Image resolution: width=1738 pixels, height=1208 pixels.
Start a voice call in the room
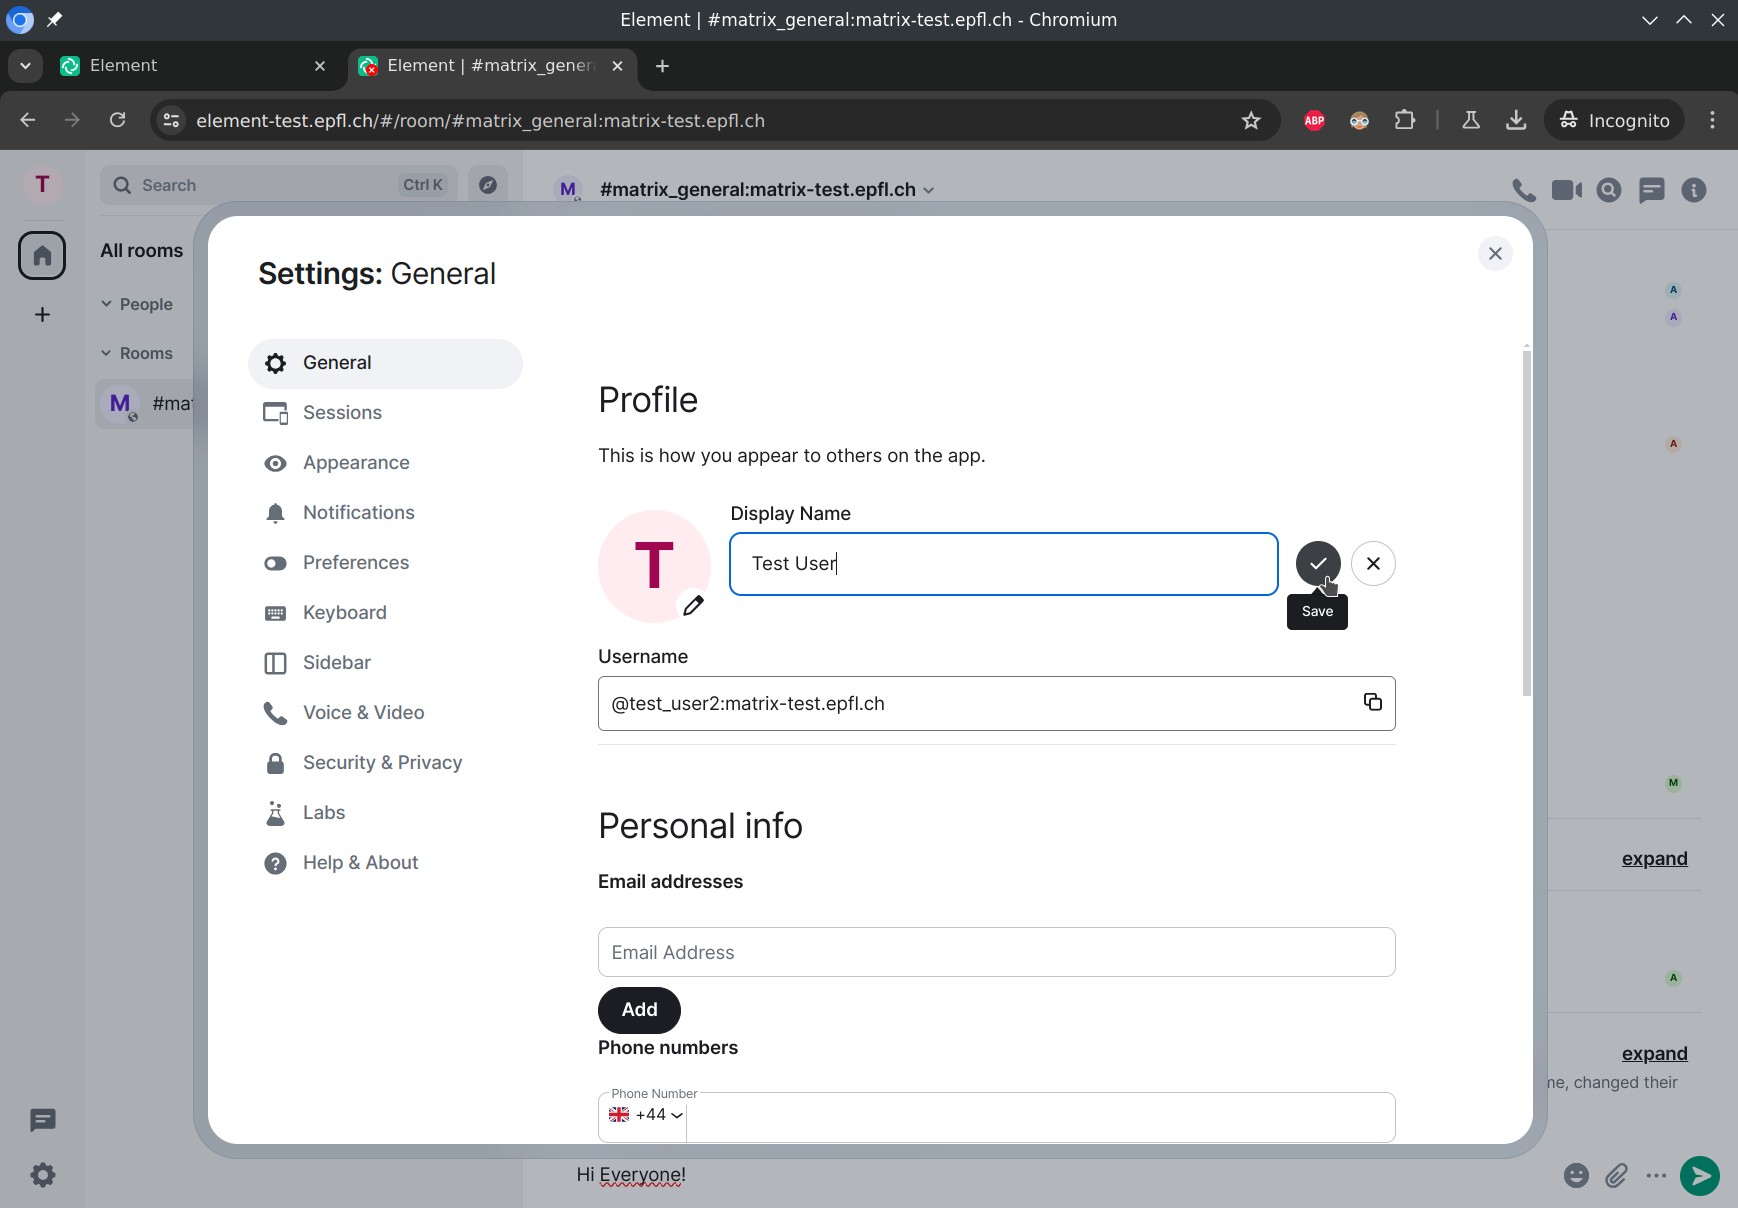(x=1523, y=190)
